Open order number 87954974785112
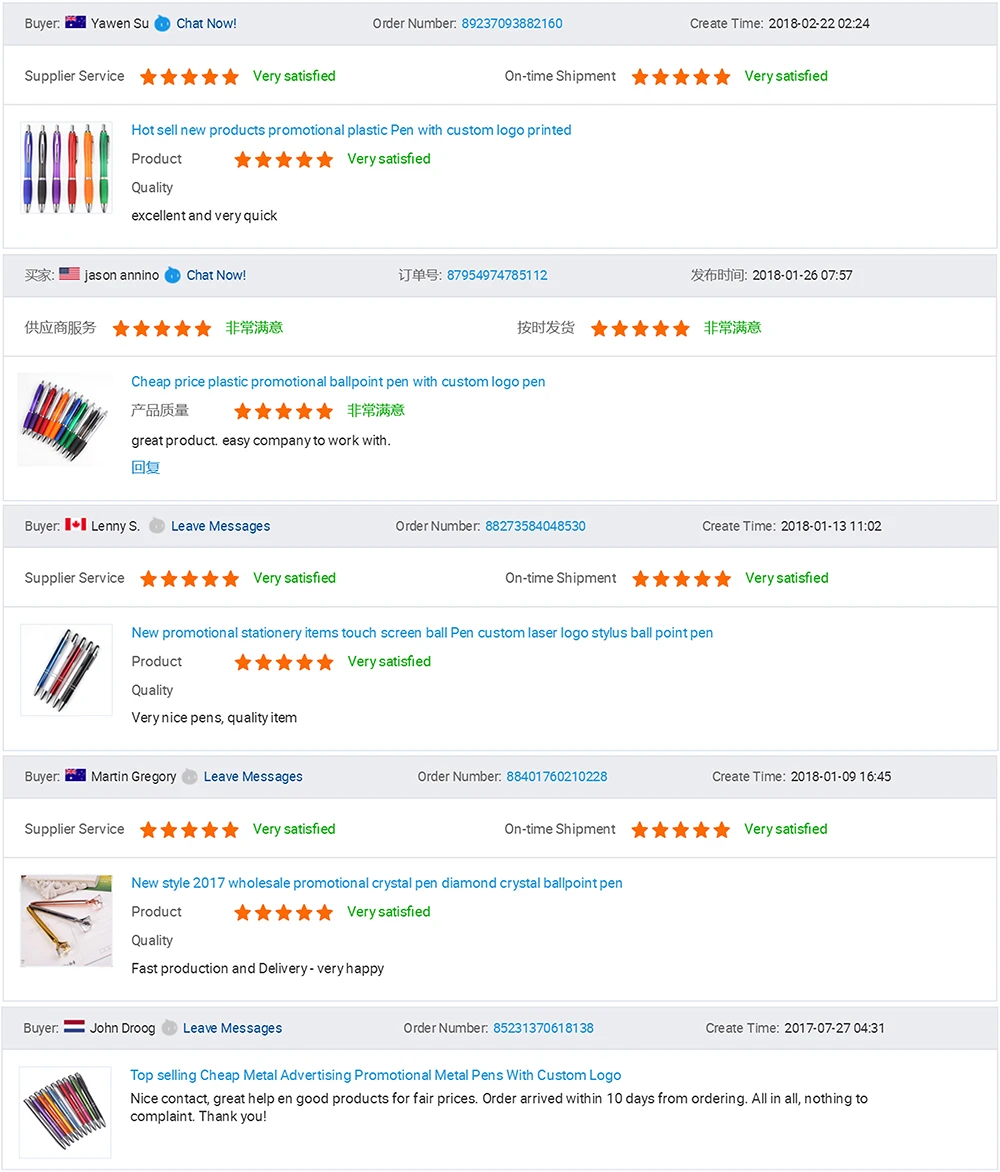This screenshot has width=1000, height=1172. 497,274
